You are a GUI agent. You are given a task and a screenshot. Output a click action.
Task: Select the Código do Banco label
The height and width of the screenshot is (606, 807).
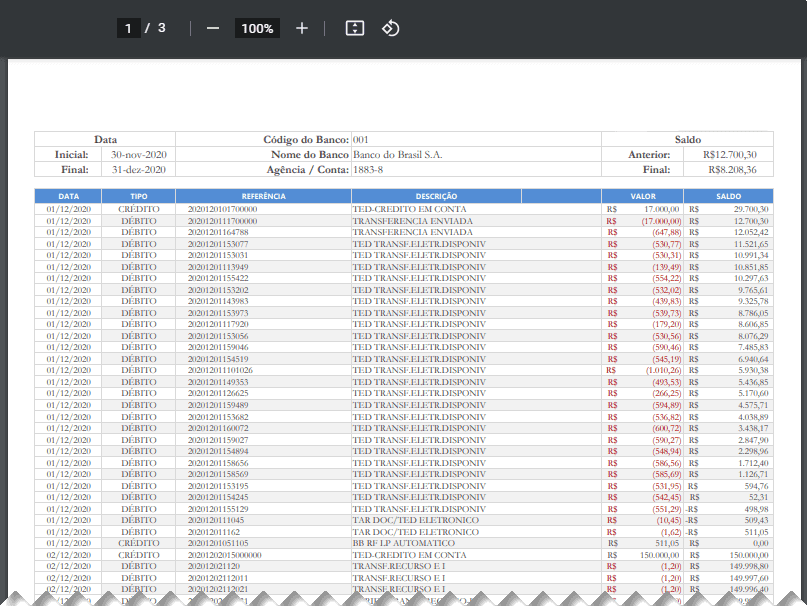[306, 140]
